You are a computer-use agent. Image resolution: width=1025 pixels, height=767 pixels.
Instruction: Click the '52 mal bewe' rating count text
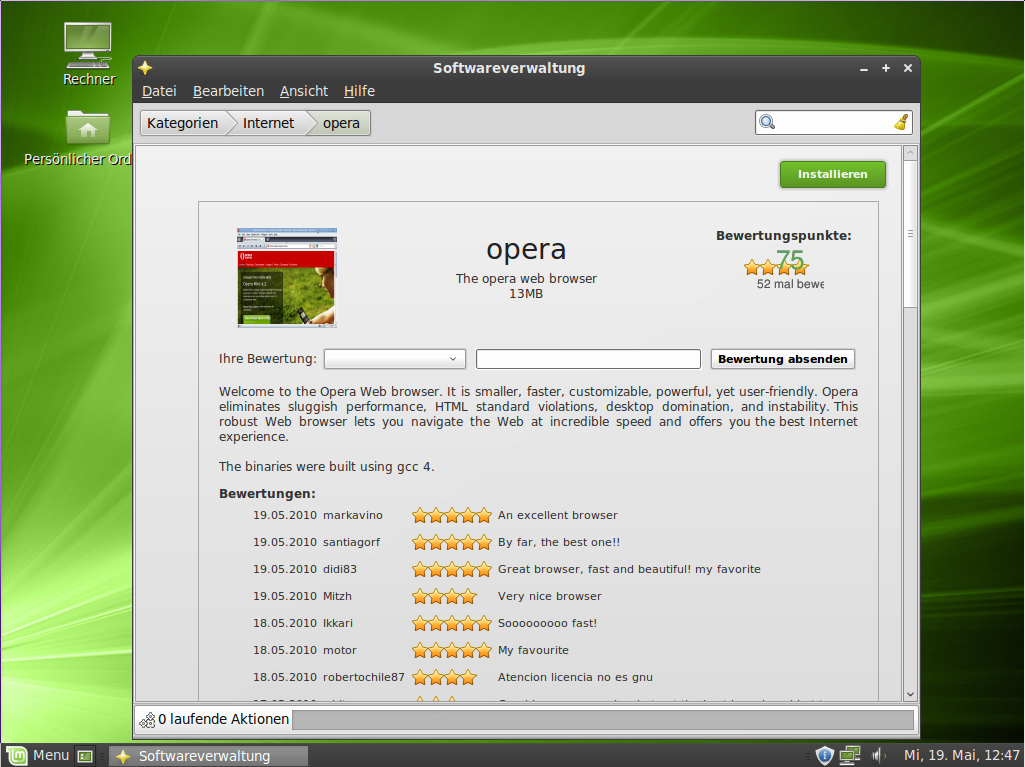(790, 284)
